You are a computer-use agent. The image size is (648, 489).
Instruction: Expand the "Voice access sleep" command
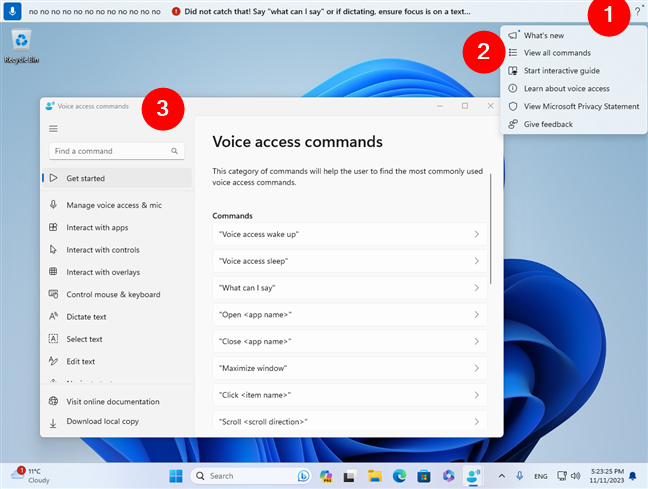[350, 261]
